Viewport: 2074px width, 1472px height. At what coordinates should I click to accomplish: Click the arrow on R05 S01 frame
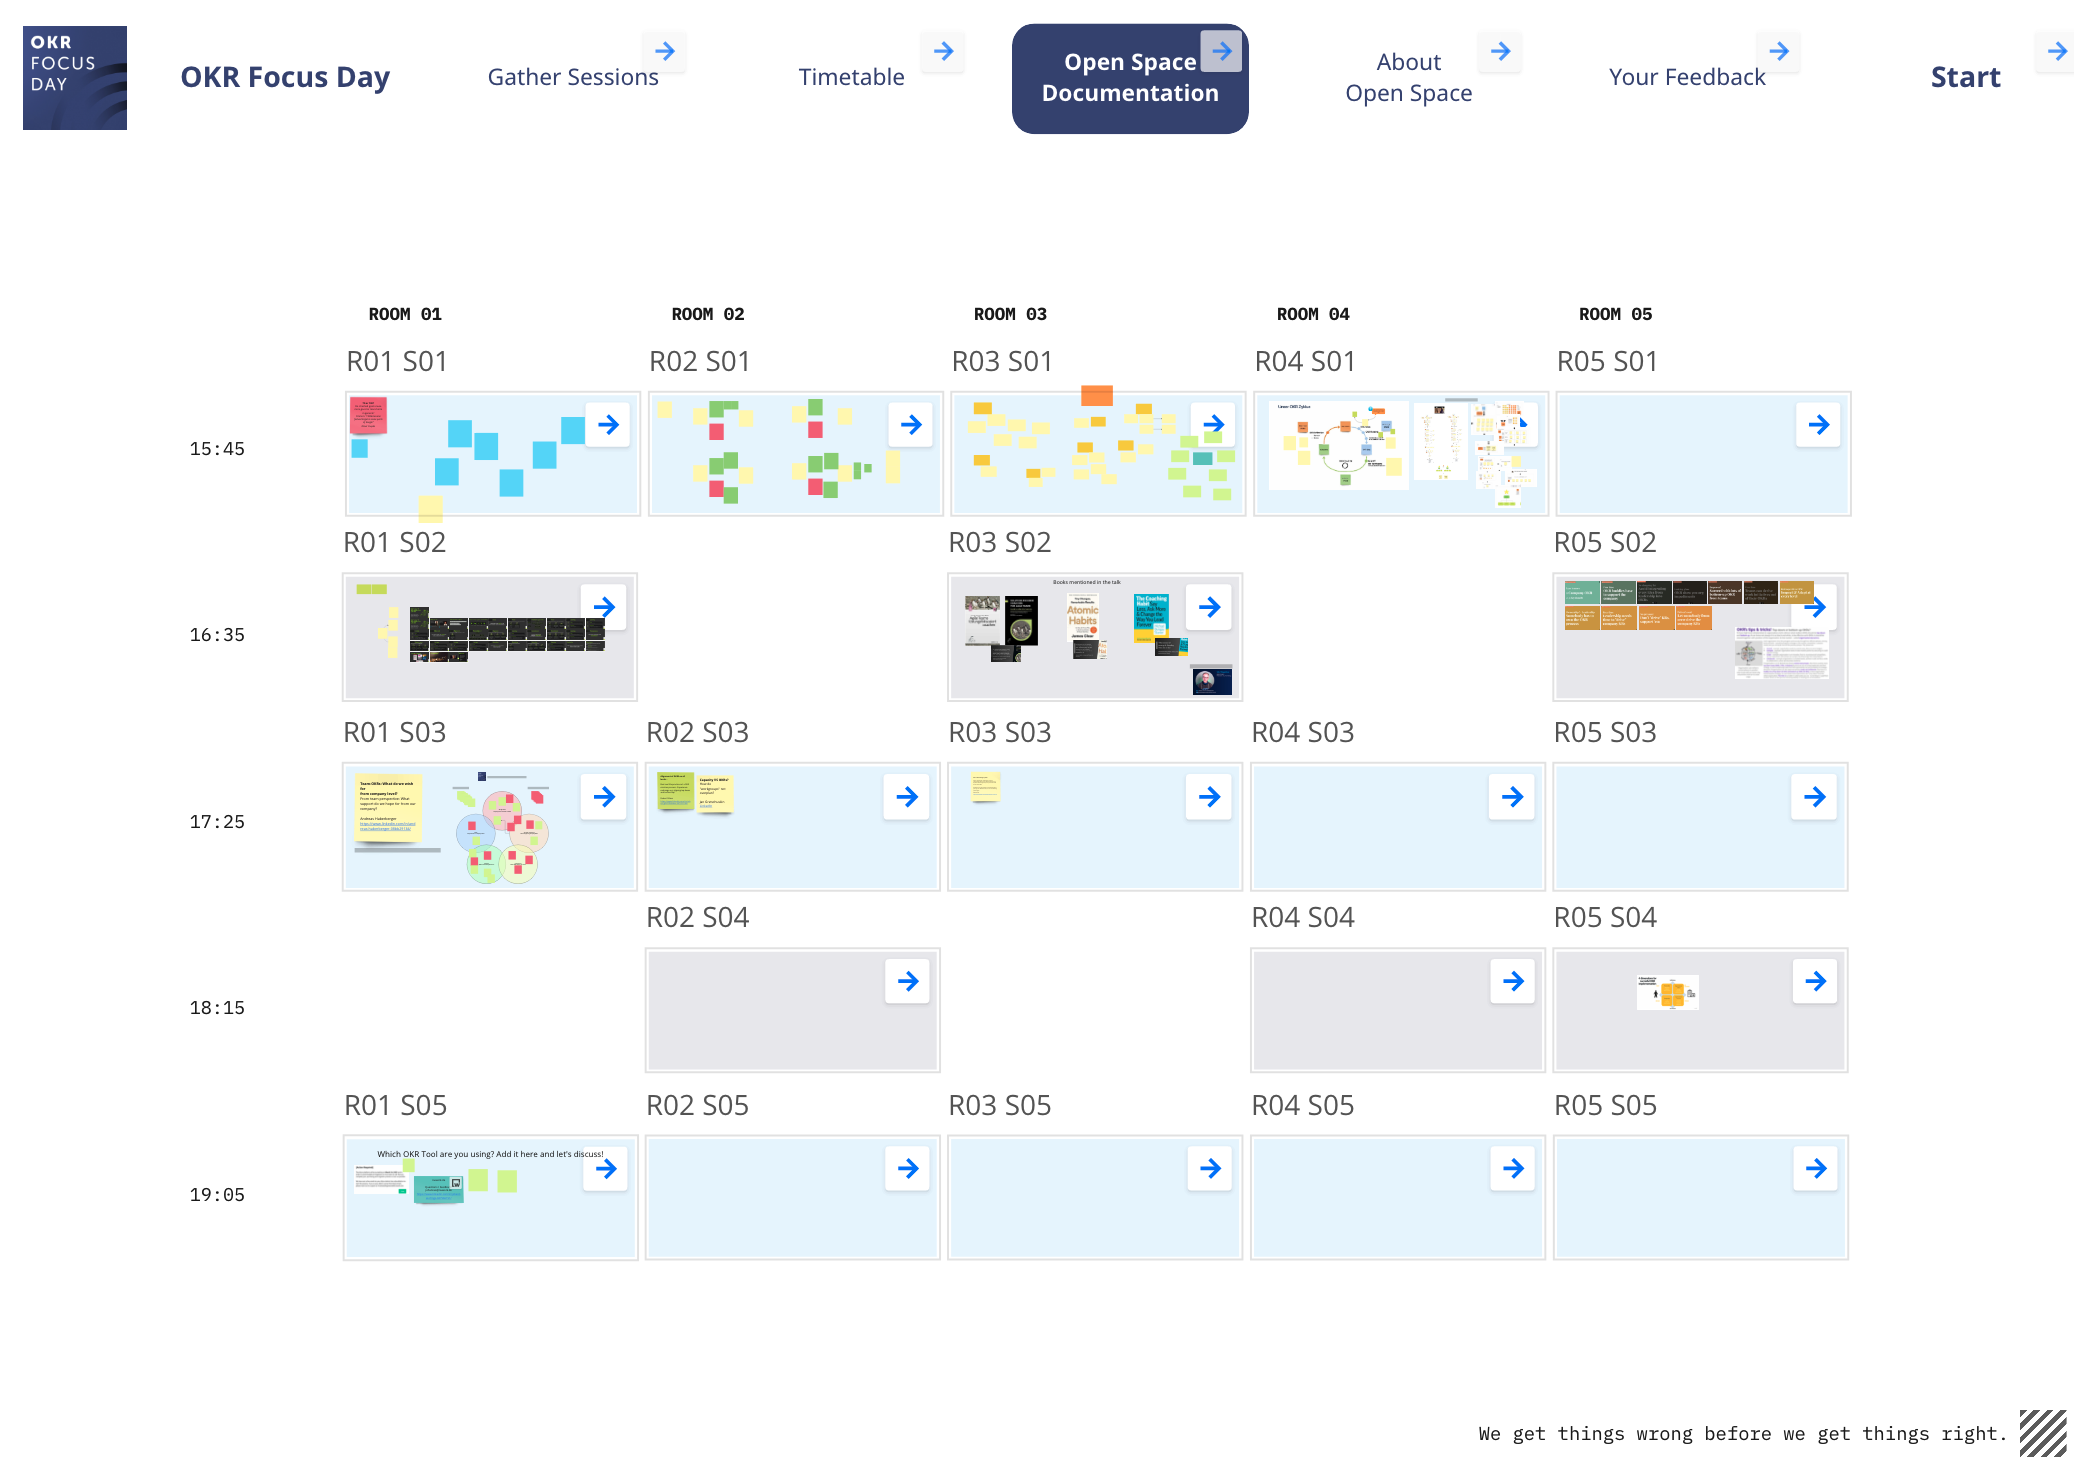click(1818, 425)
